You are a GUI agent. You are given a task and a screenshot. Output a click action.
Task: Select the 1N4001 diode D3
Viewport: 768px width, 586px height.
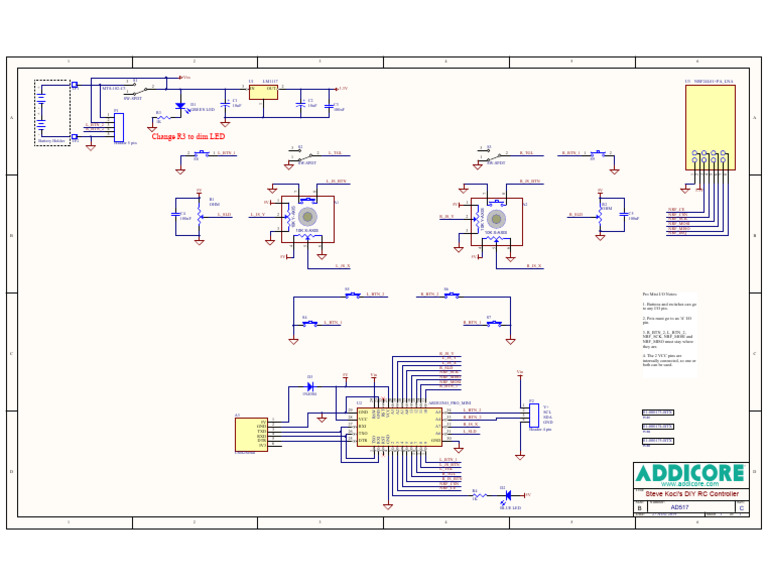[x=310, y=387]
